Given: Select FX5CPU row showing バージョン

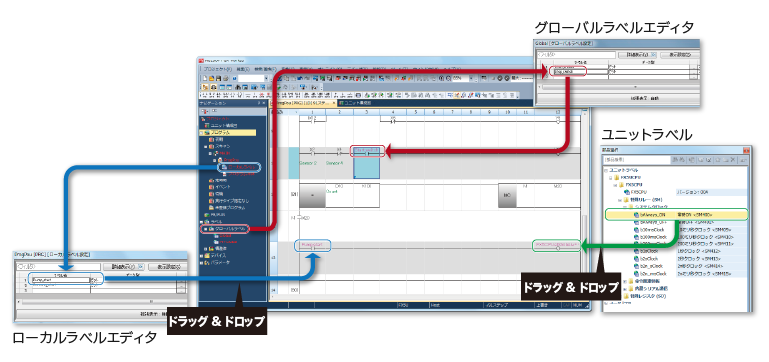Looking at the screenshot, I should tap(685, 192).
